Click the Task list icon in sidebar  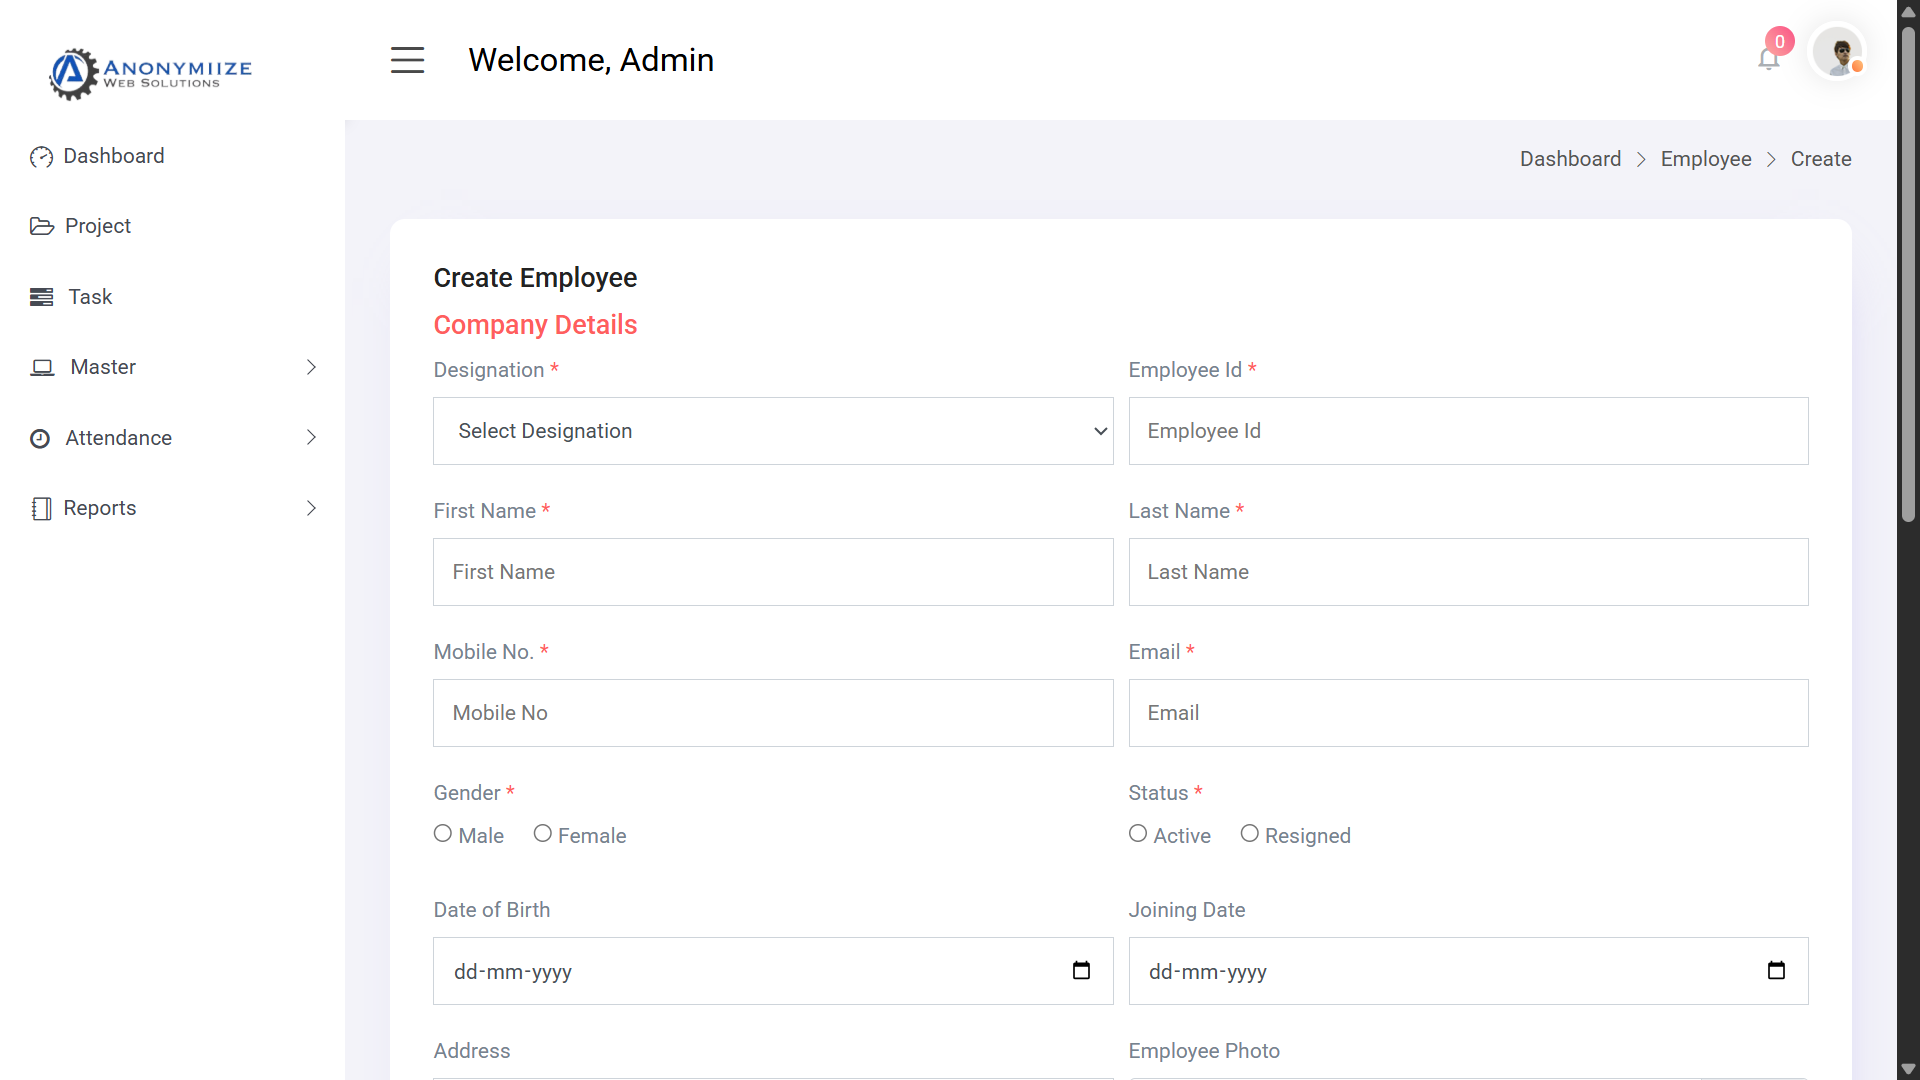[42, 297]
